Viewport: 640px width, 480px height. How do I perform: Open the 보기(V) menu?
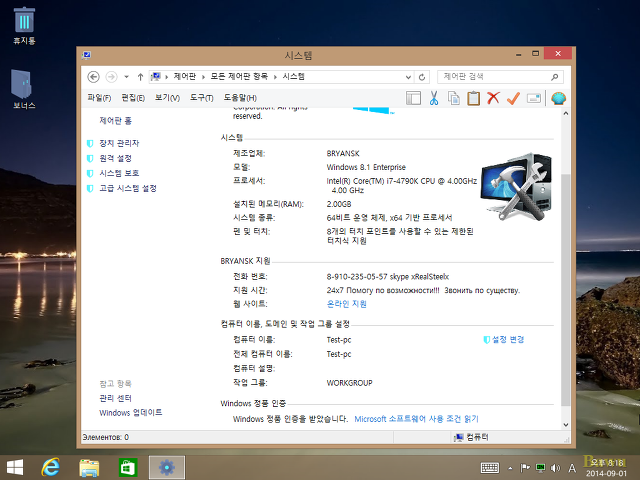coord(167,98)
